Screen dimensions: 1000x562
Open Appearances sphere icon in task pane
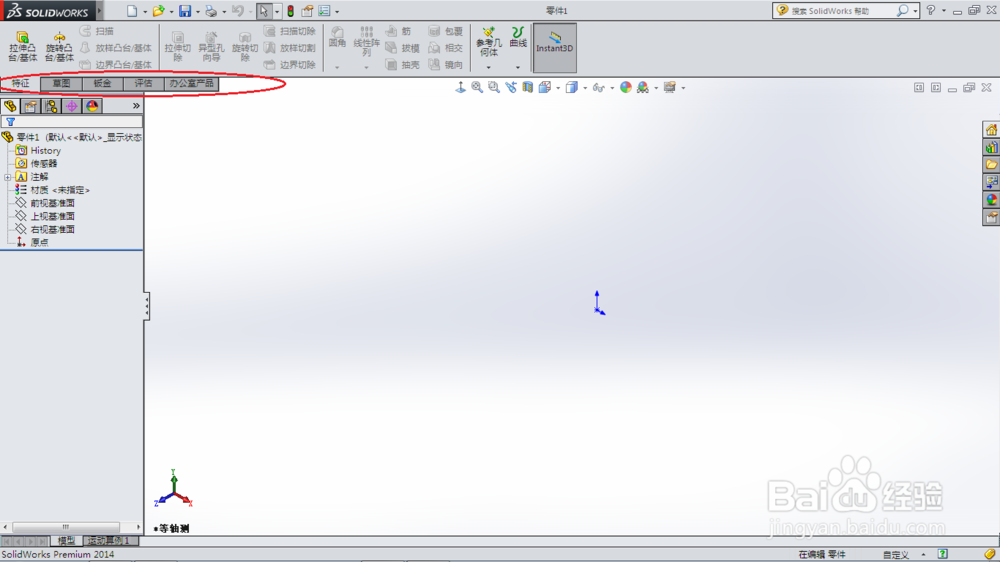tap(991, 200)
